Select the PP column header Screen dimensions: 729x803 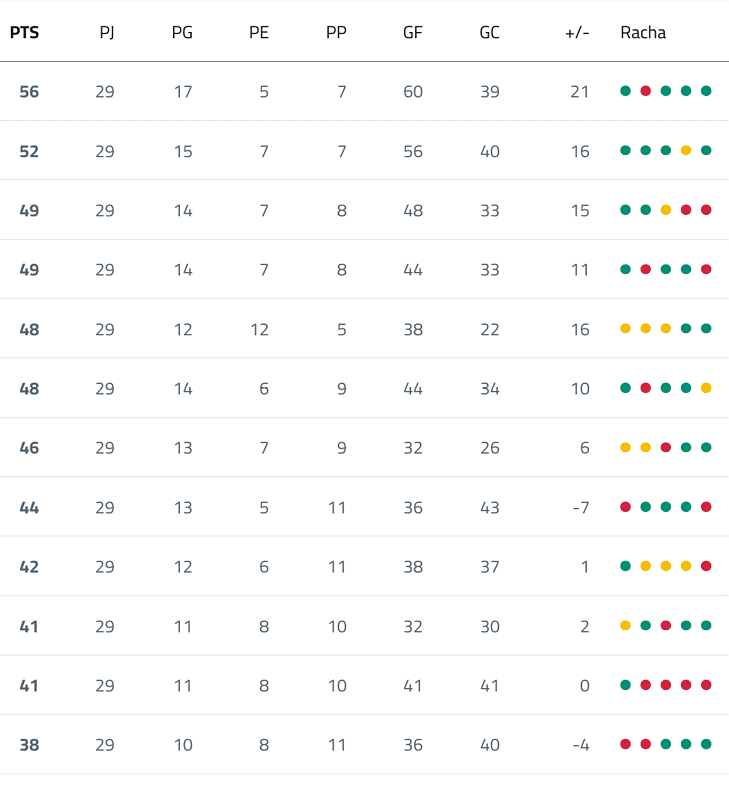pyautogui.click(x=336, y=32)
